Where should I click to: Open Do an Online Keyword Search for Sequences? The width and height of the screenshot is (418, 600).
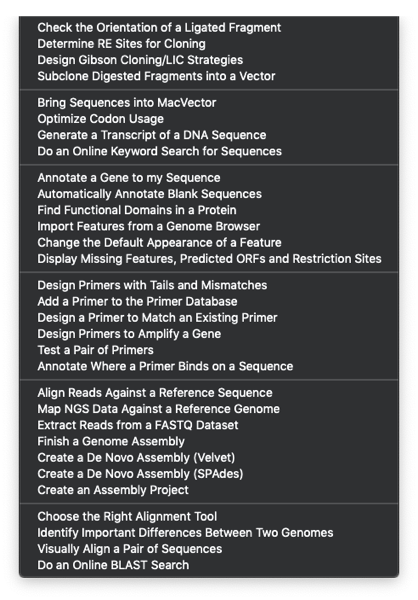click(209, 151)
